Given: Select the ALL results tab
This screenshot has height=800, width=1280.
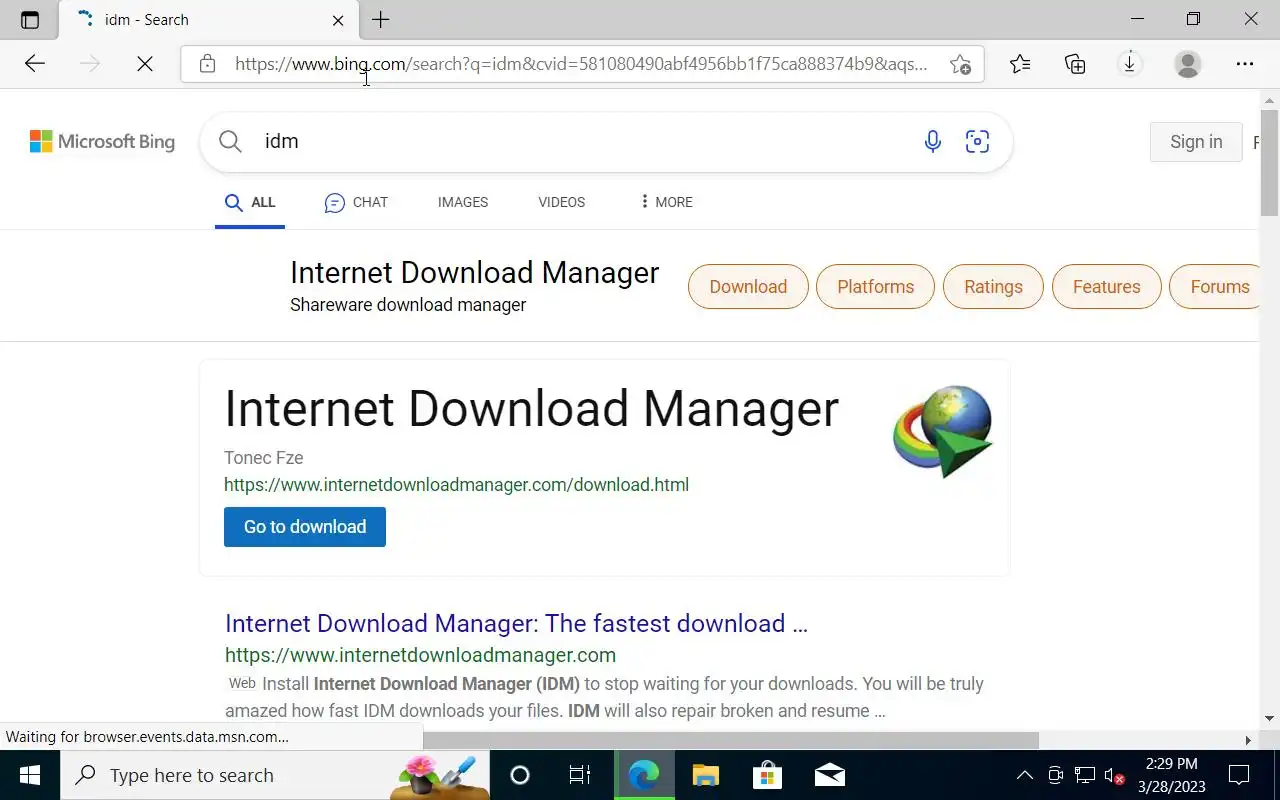Looking at the screenshot, I should point(250,202).
